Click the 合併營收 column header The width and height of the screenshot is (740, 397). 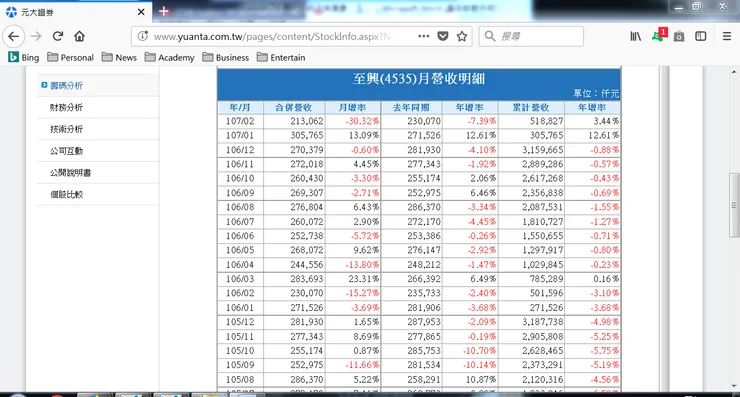click(294, 107)
